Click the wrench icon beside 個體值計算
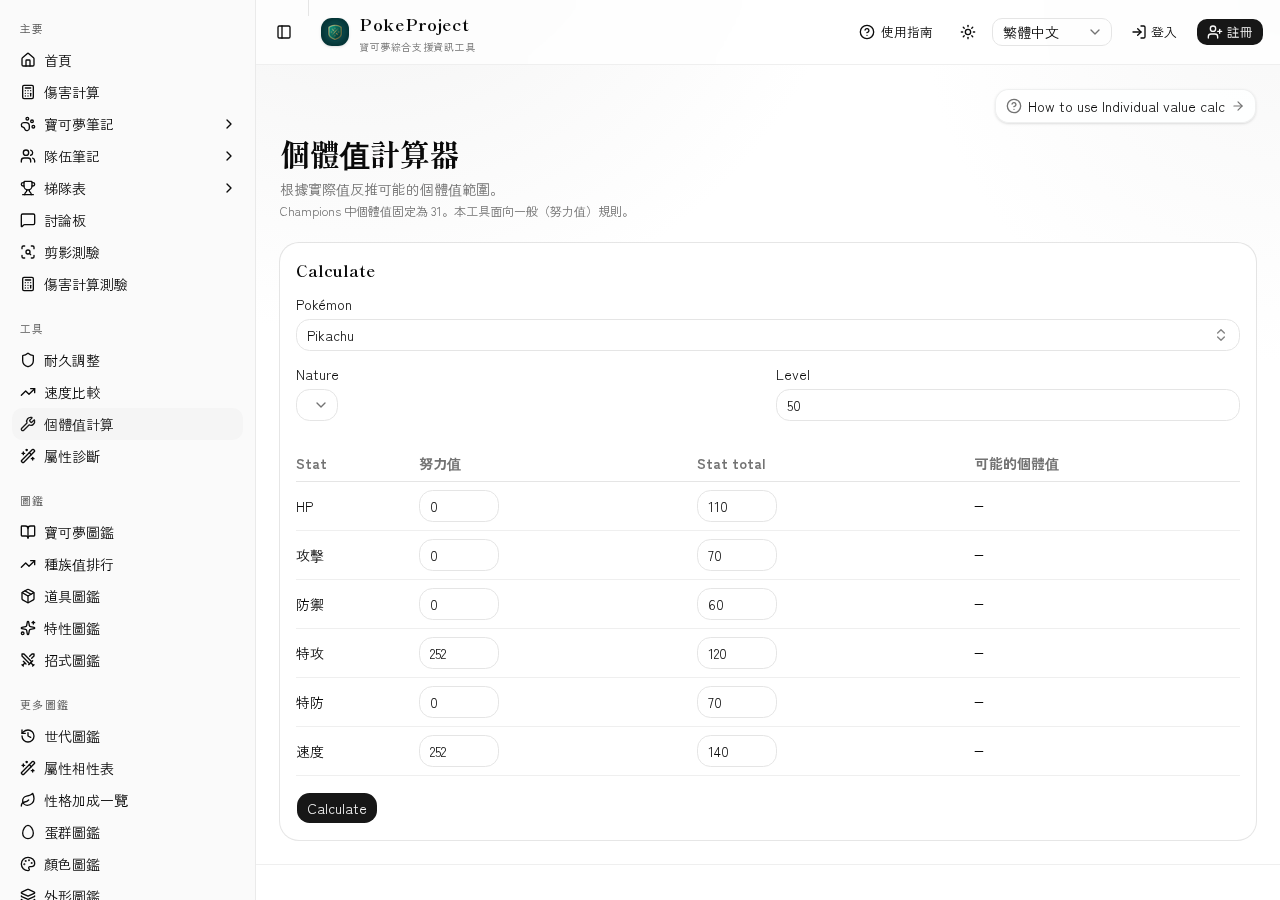Viewport: 1280px width, 900px height. 28,424
